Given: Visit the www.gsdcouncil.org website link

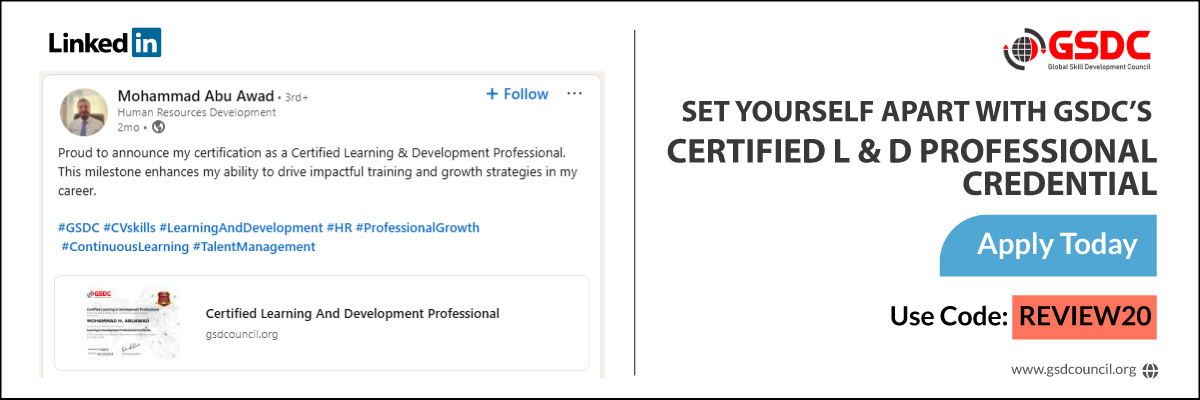Looking at the screenshot, I should pos(1073,370).
